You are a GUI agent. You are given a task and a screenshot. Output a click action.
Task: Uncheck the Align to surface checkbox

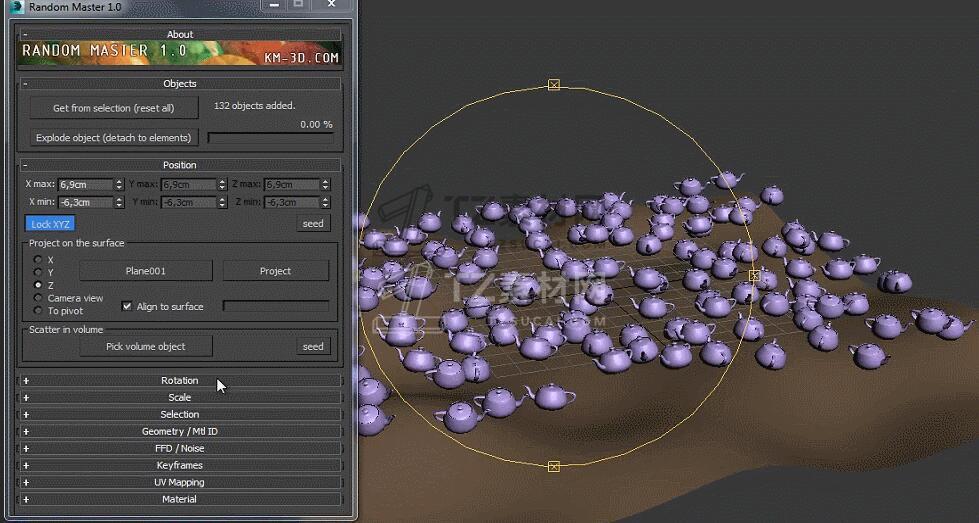coord(127,307)
